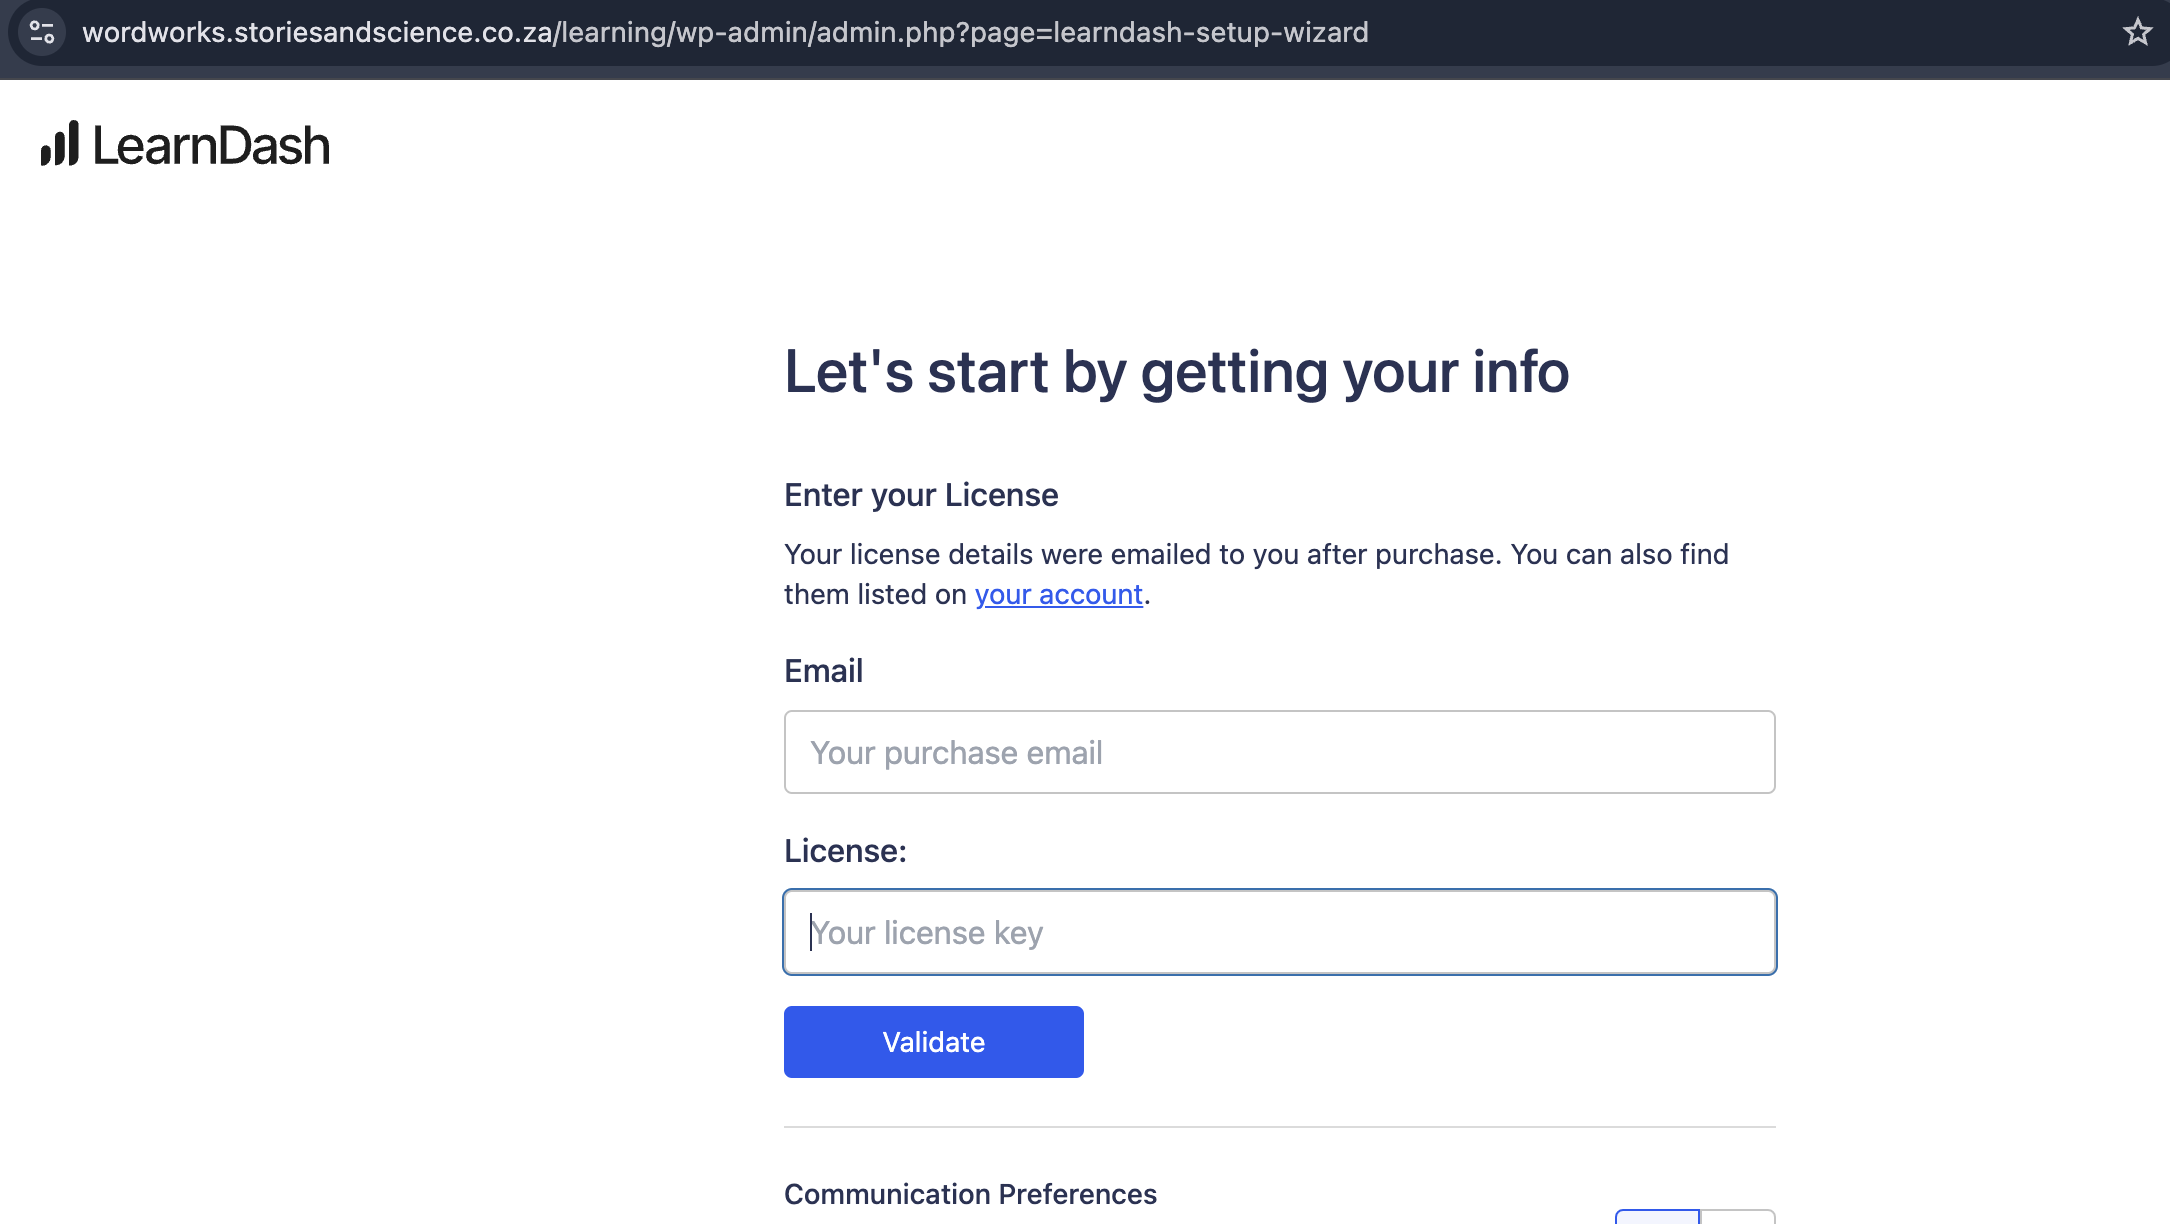The height and width of the screenshot is (1224, 2170).
Task: Bookmark this page with the star icon
Action: pos(2137,32)
